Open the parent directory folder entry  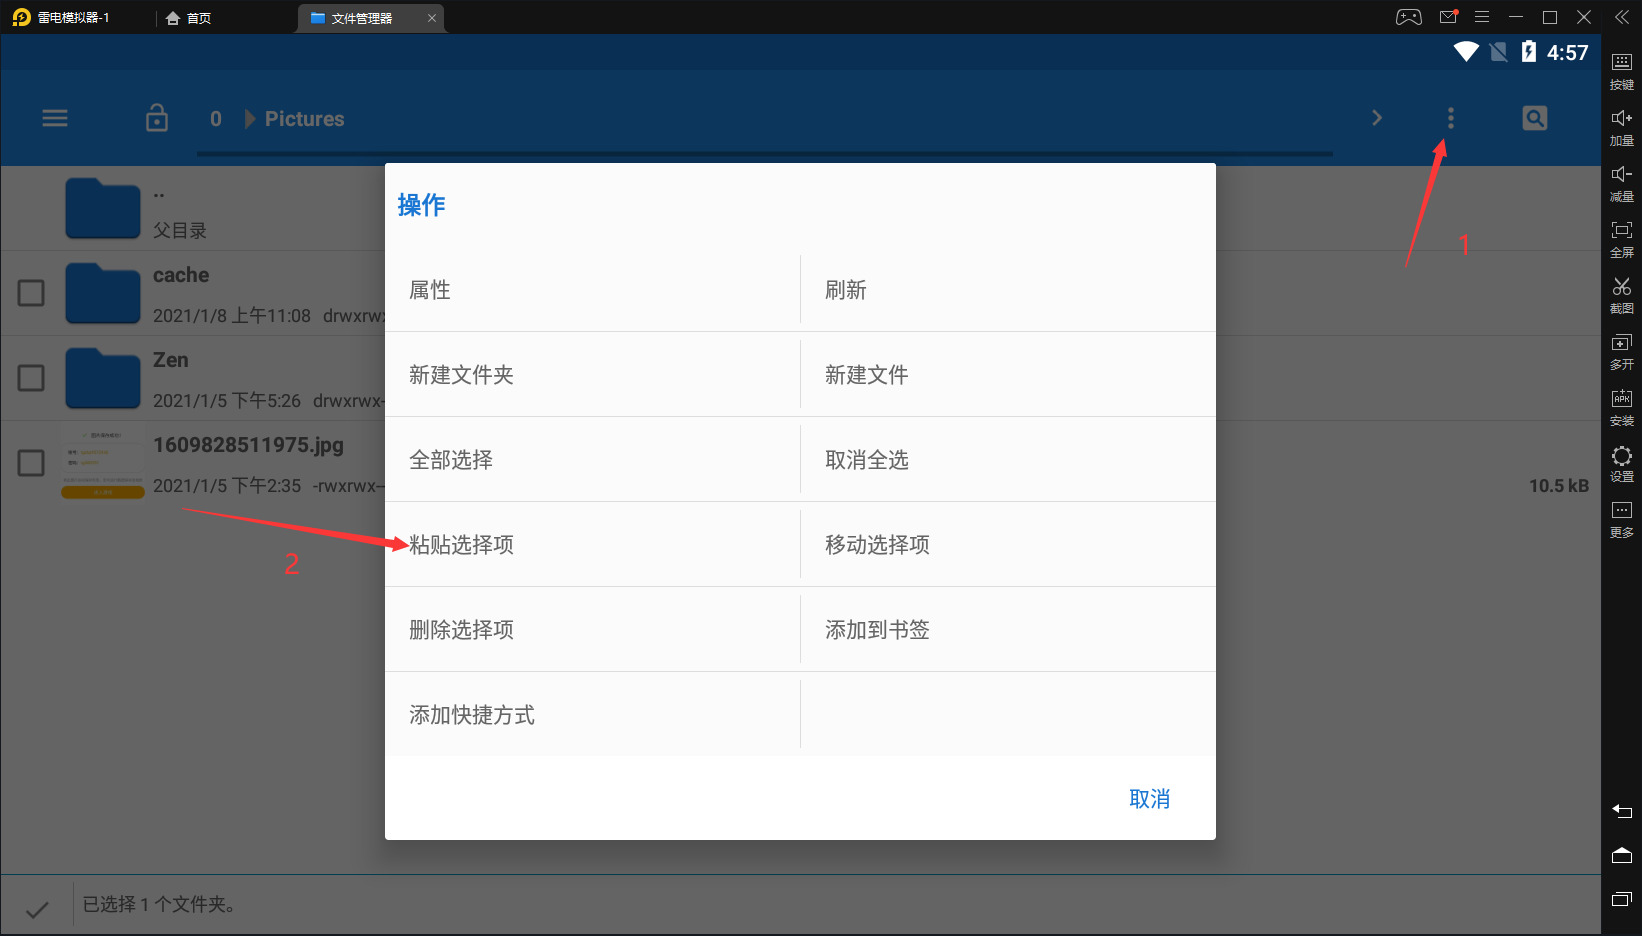pos(103,208)
